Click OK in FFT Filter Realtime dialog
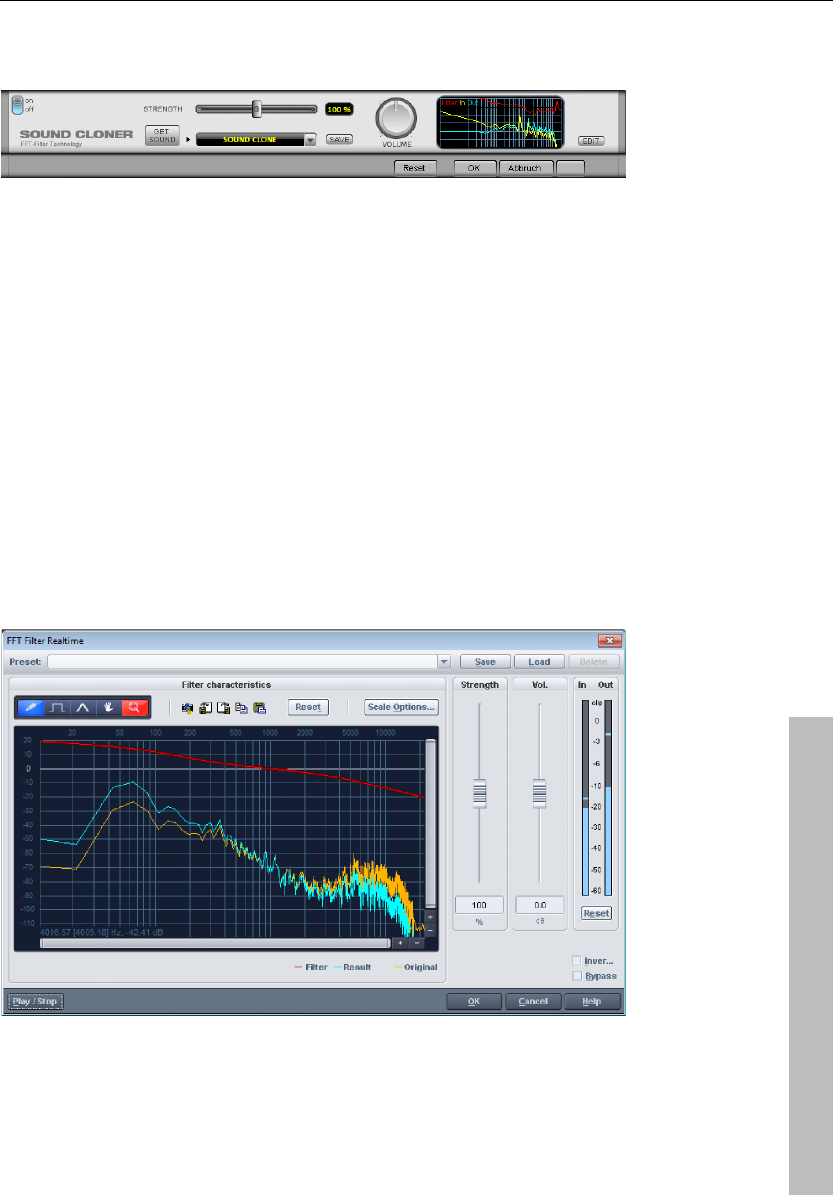The height and width of the screenshot is (1195, 833). point(474,1001)
